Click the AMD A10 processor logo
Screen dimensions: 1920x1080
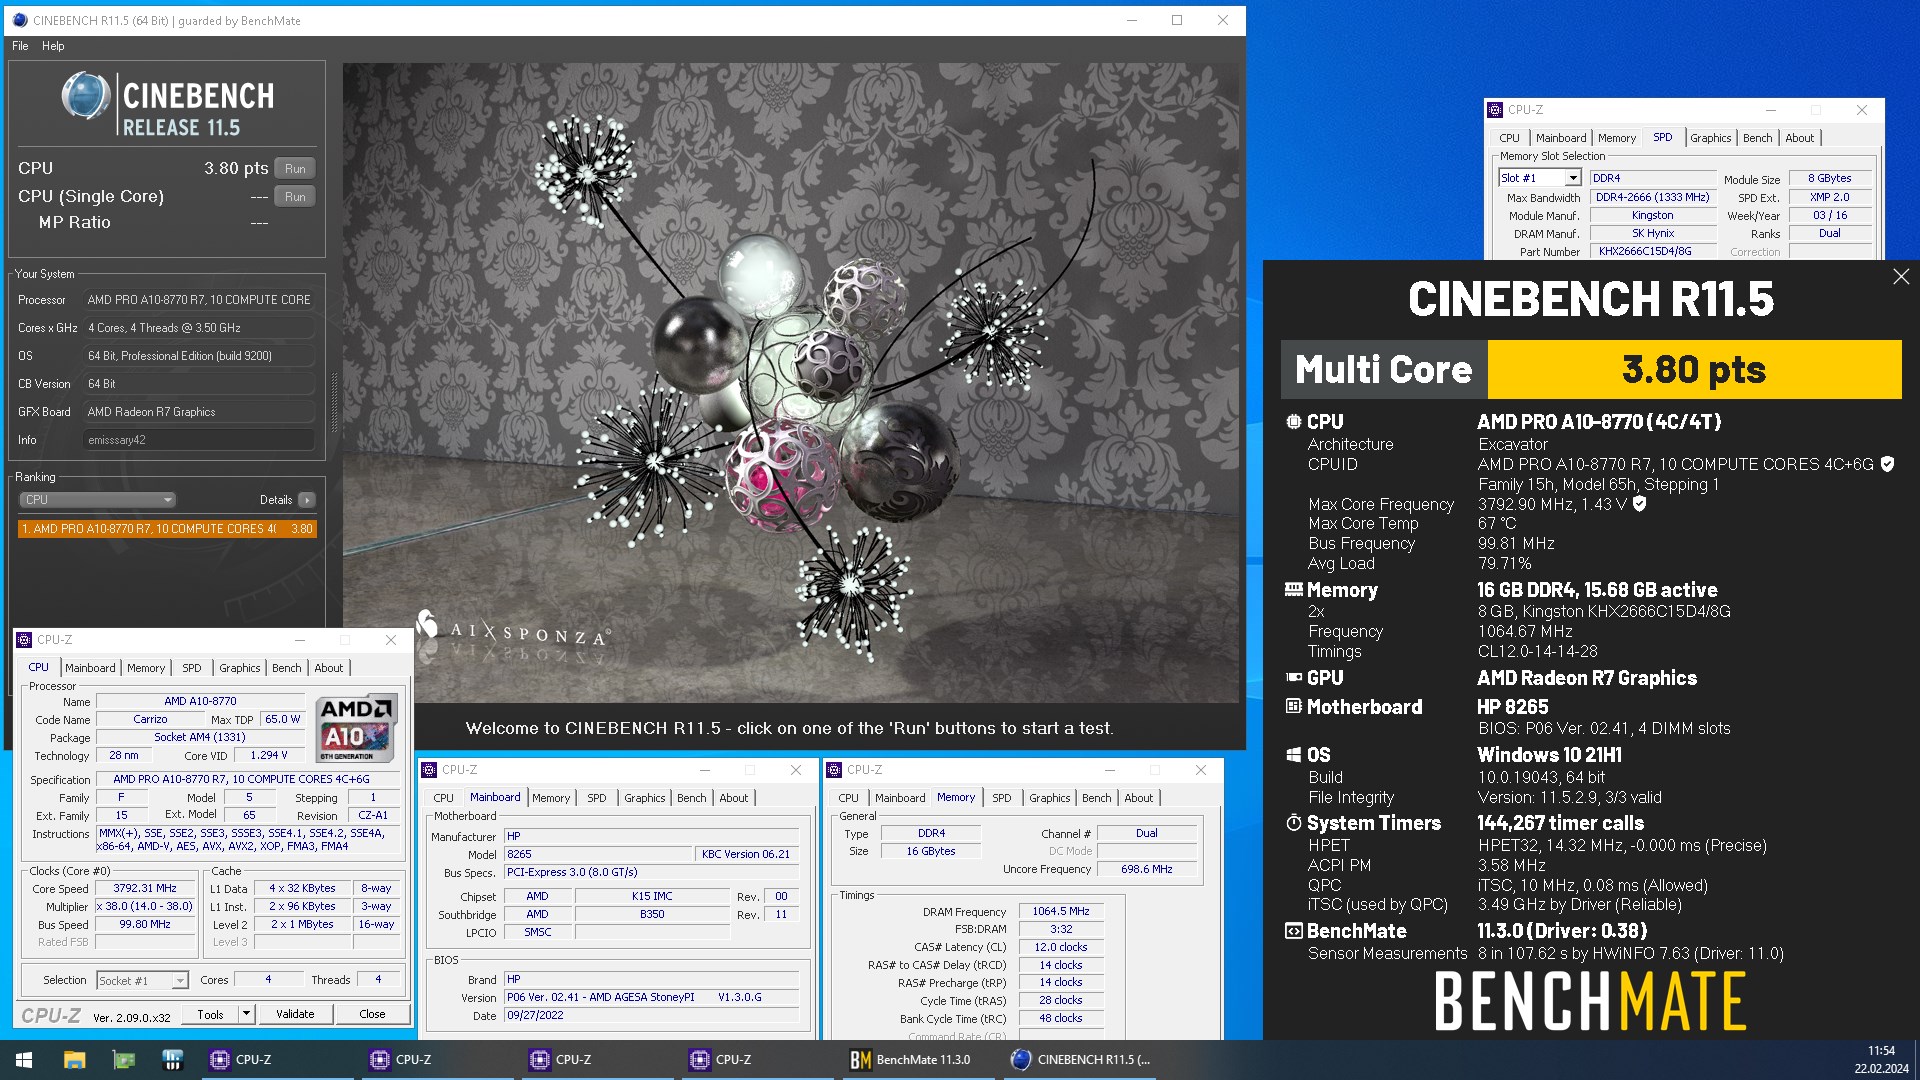point(357,728)
